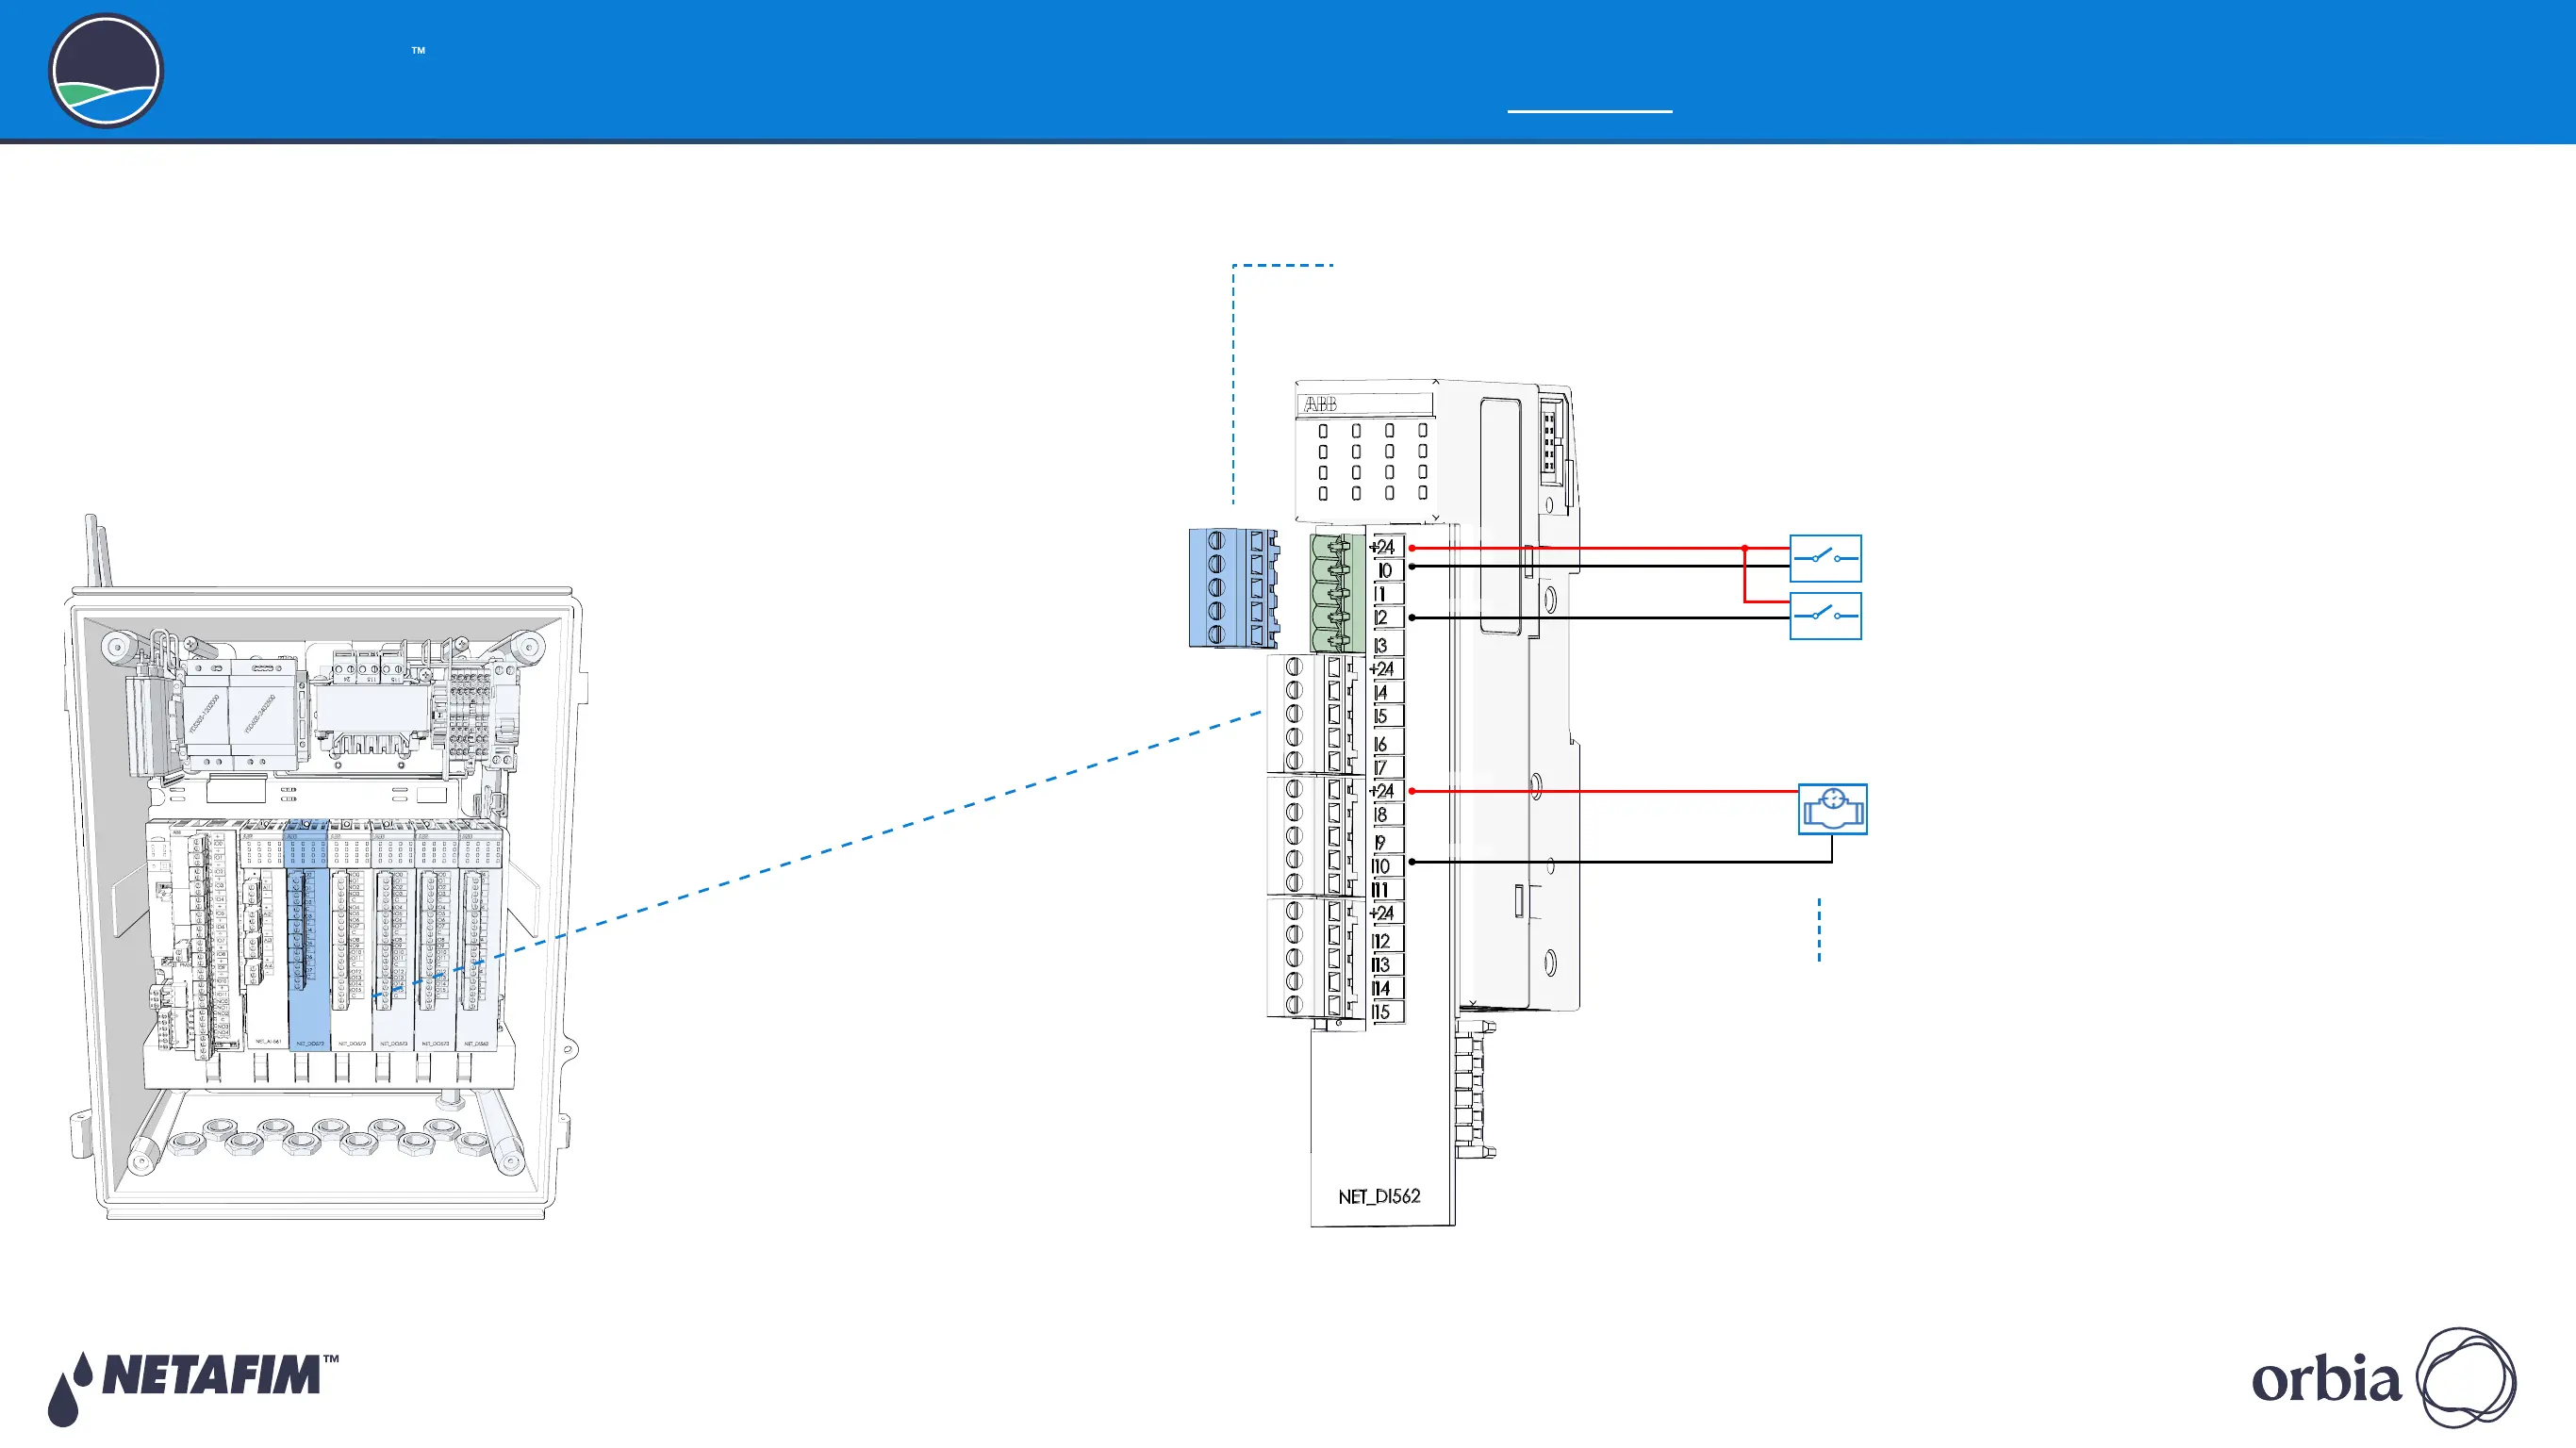Screen dimensions: 2576x1448
Task: Click the +24 terminal just above I12
Action: pos(1385,912)
